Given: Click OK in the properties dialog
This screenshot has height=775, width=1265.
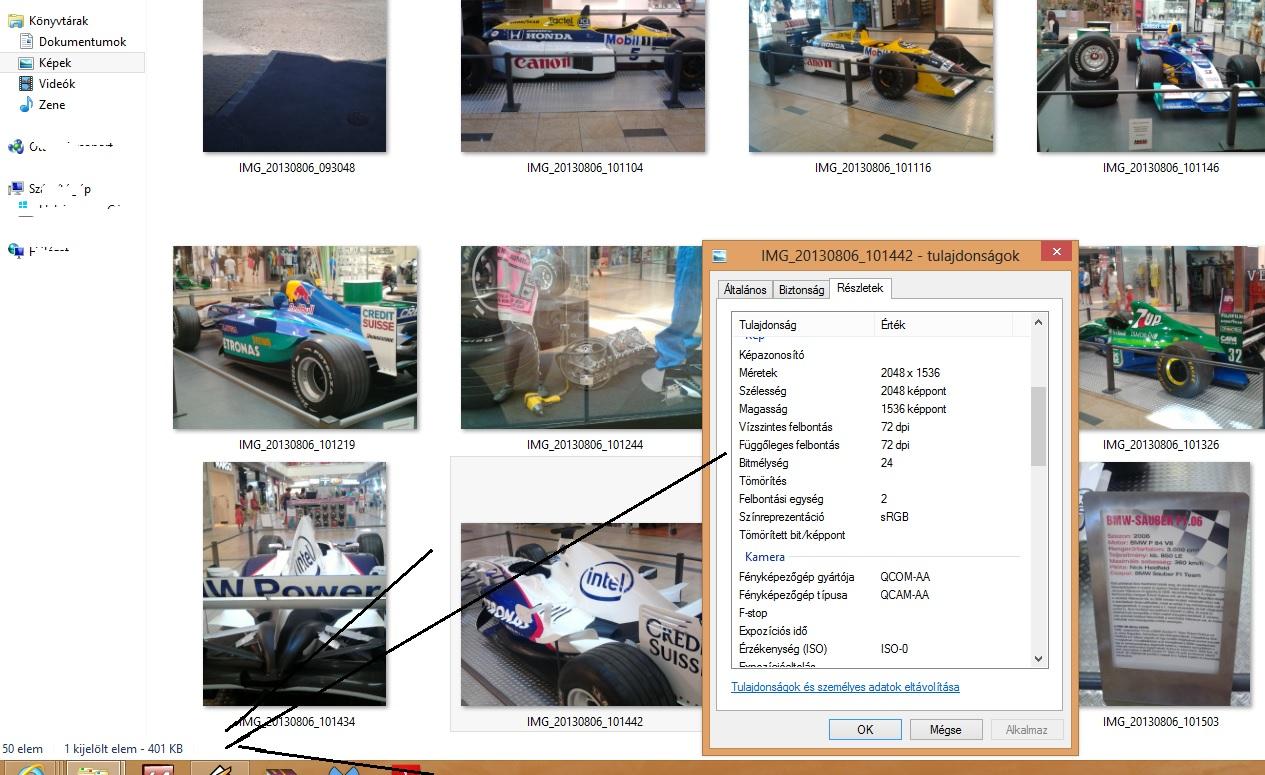Looking at the screenshot, I should 865,730.
